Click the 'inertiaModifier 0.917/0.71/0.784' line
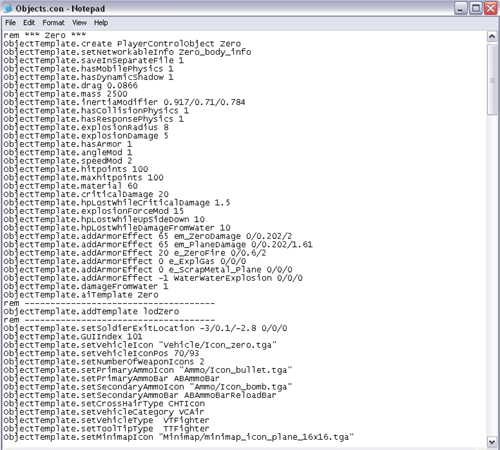 124,102
